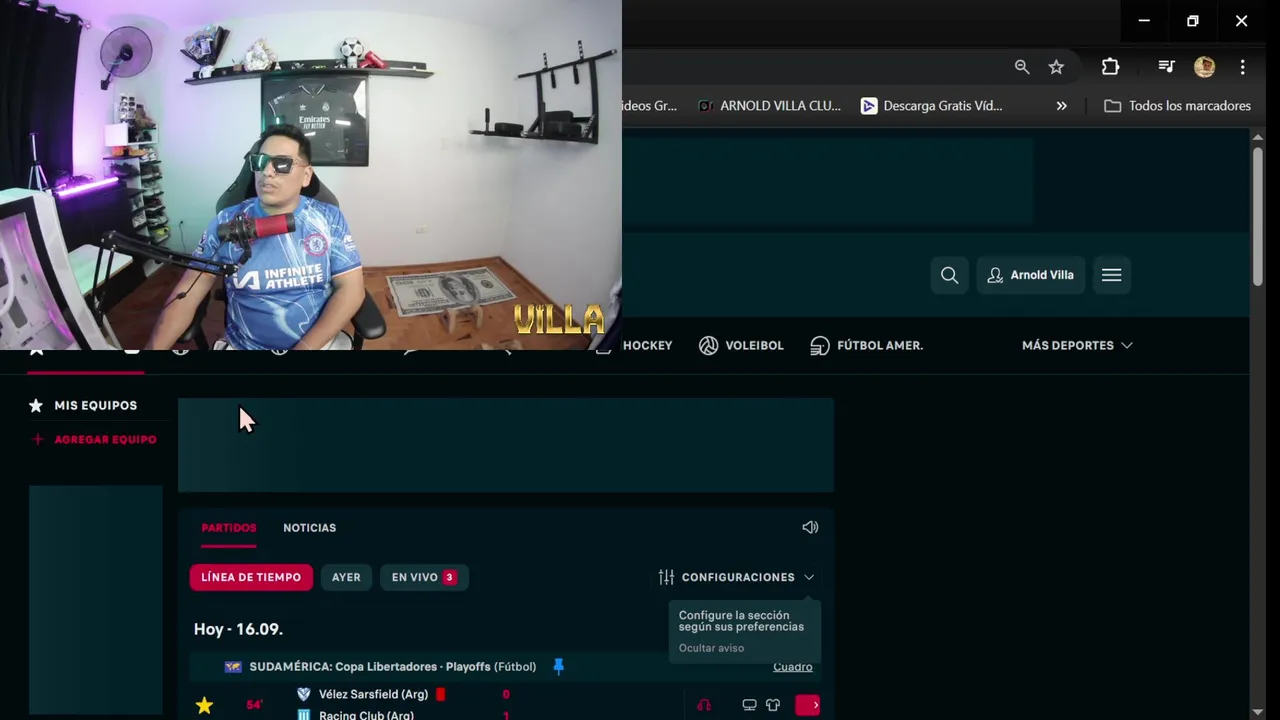Viewport: 1280px width, 720px height.
Task: Open Descarga Gratis Víd... bookmark
Action: (931, 106)
